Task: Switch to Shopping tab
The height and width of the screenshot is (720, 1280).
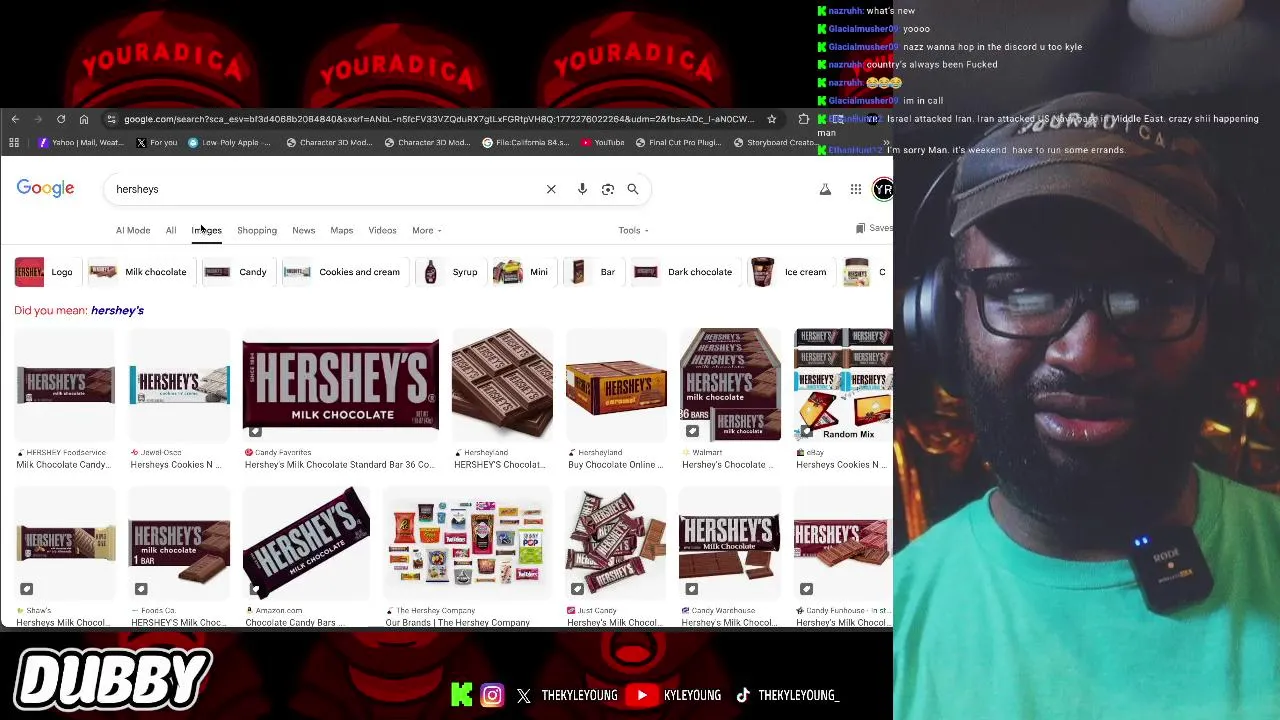Action: click(257, 230)
